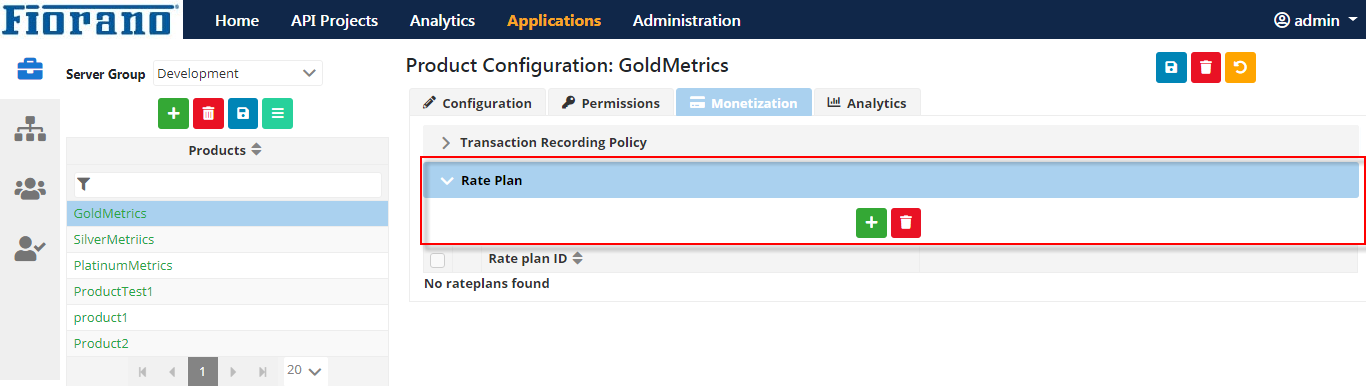Viewport: 1366px width, 386px height.
Task: Open the users group sidebar icon
Action: click(30, 188)
